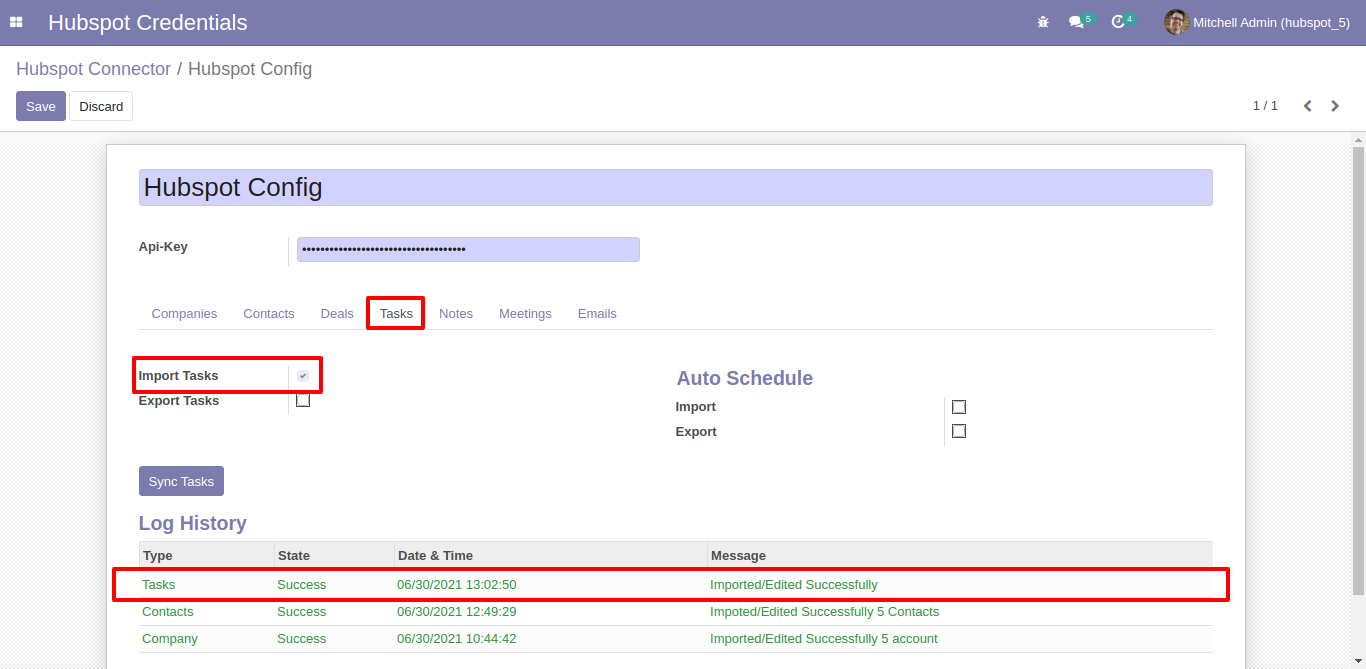This screenshot has width=1366, height=669.
Task: Select the Tasks tab
Action: (x=396, y=314)
